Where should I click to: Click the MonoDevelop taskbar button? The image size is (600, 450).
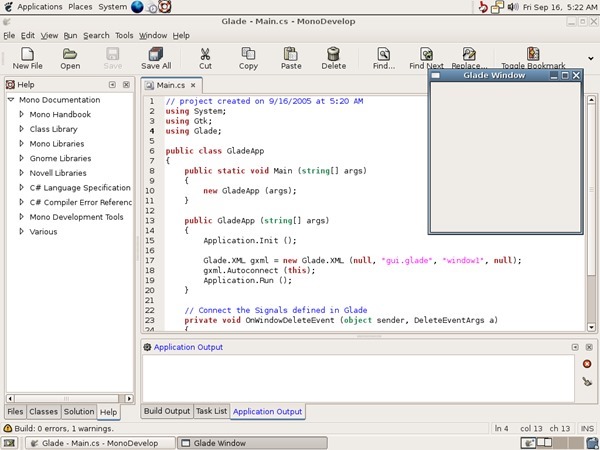point(100,443)
